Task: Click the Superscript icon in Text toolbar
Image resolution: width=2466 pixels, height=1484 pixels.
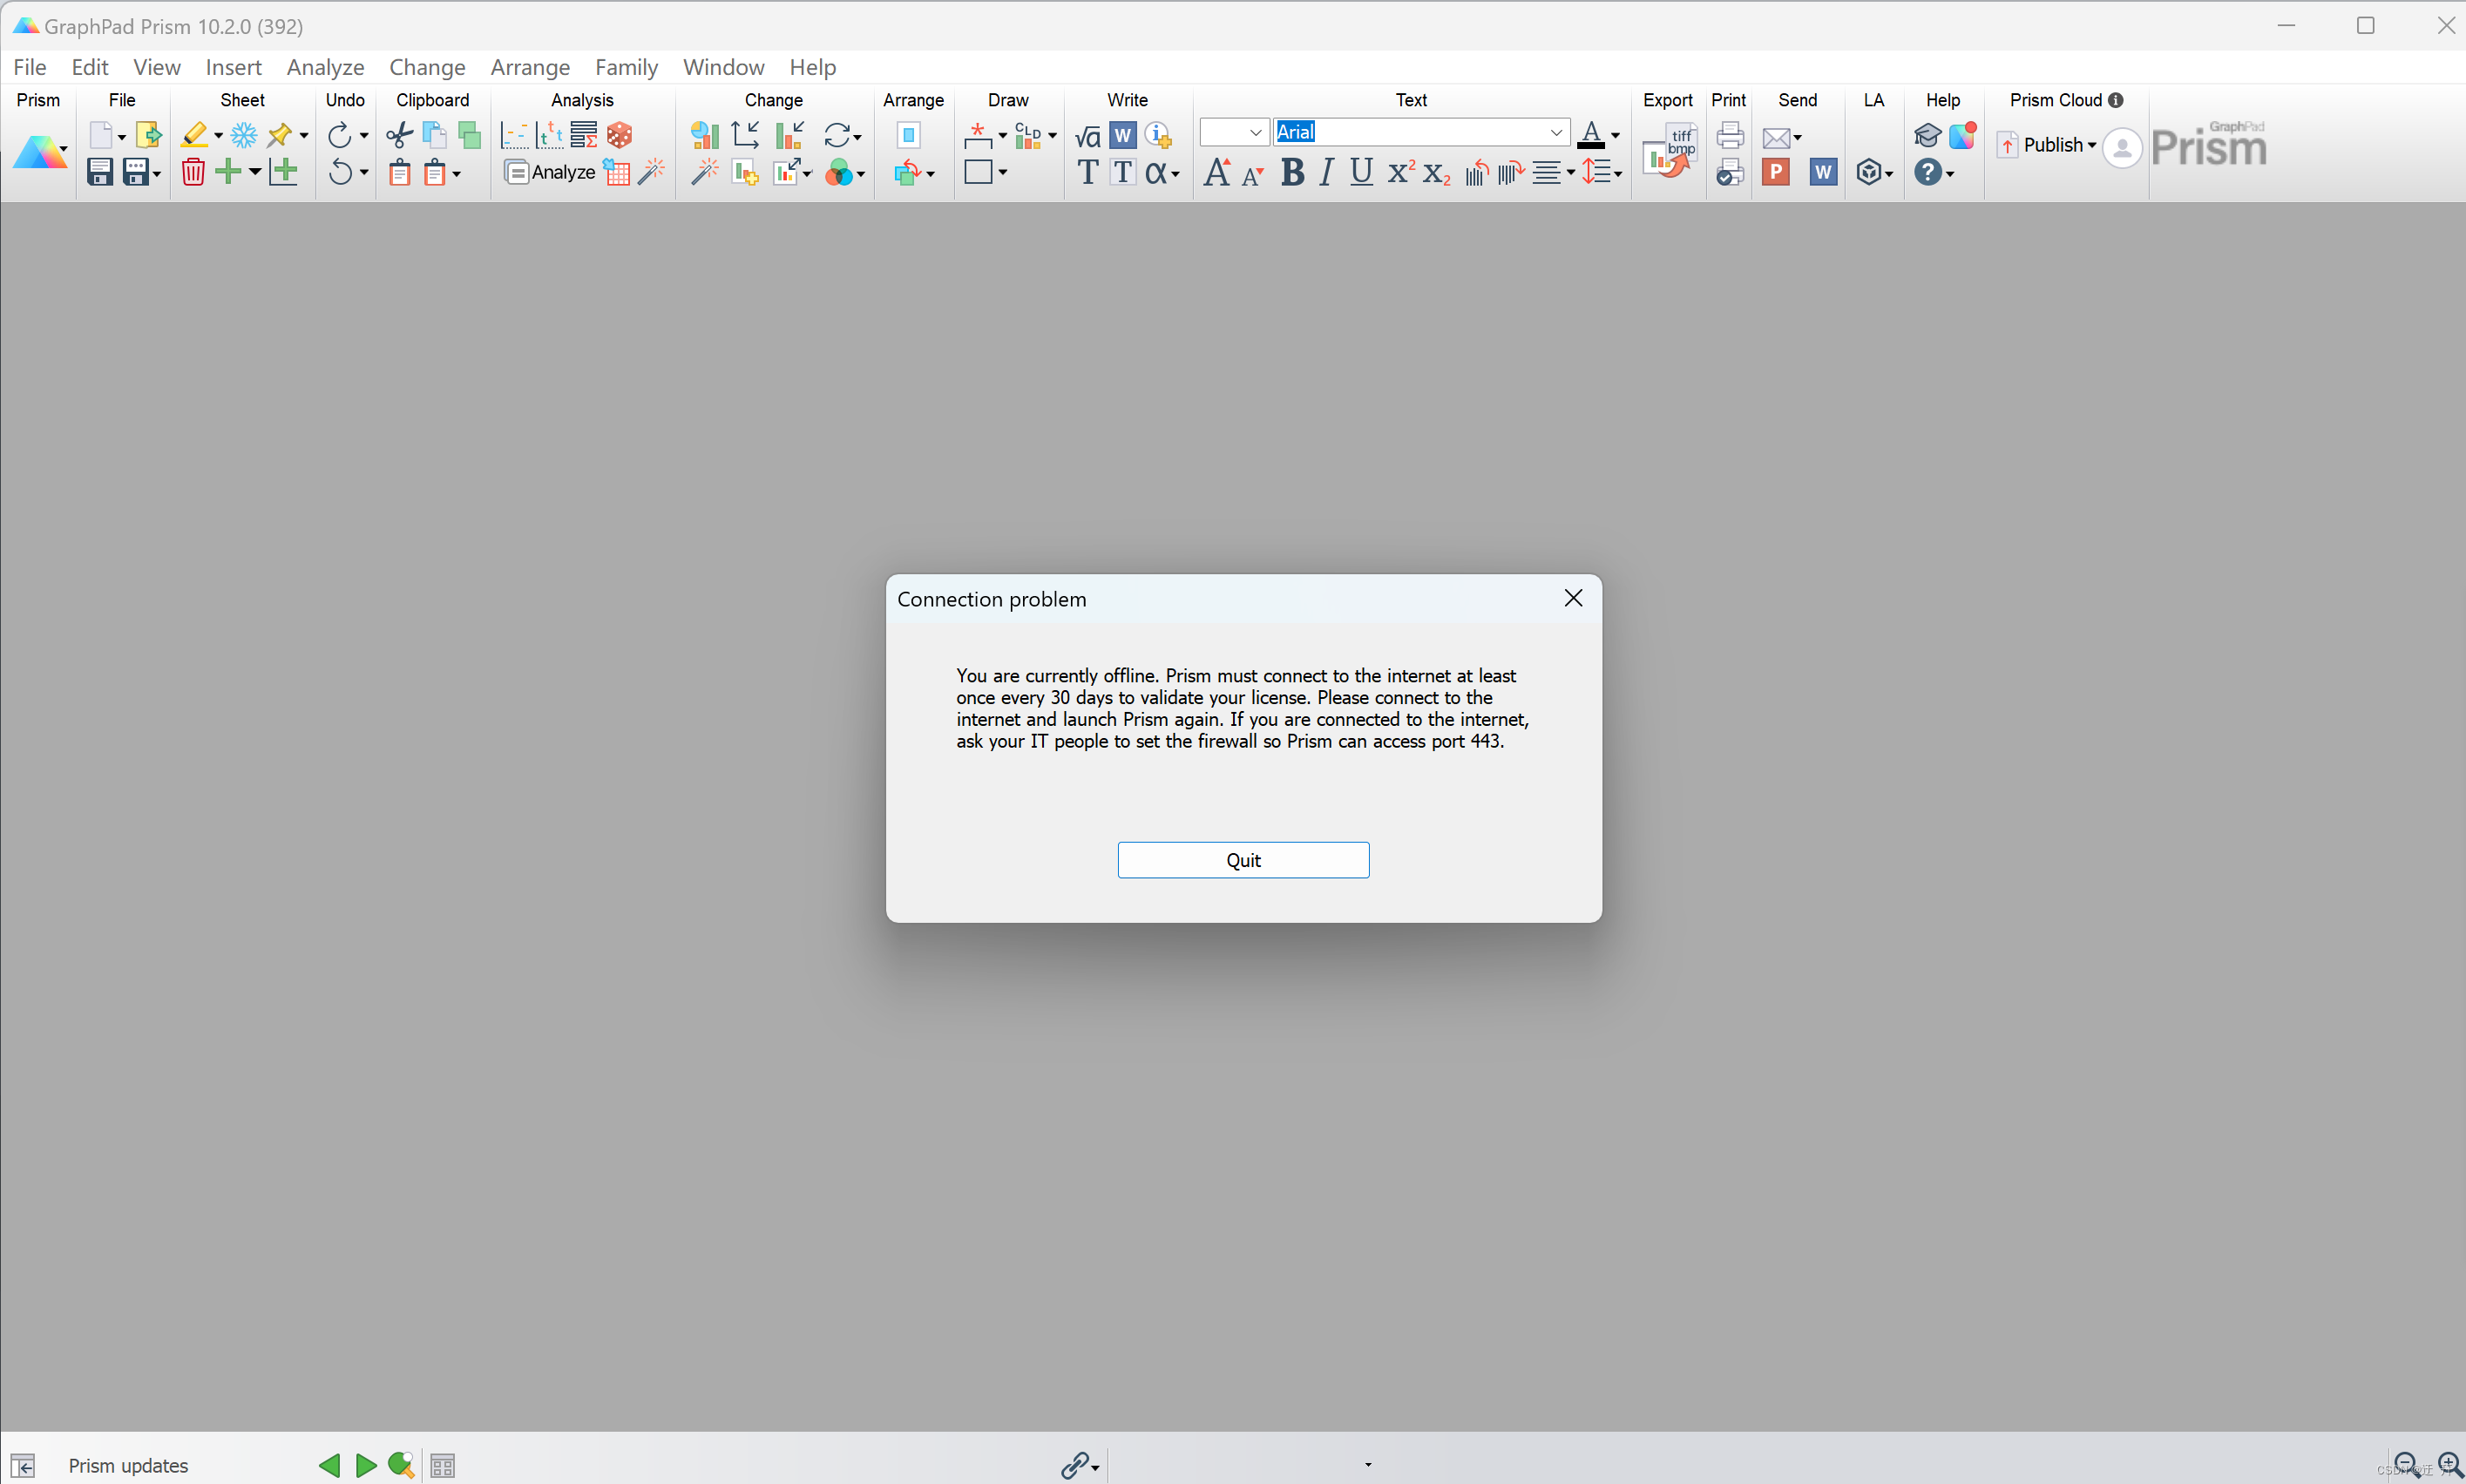Action: point(1400,171)
